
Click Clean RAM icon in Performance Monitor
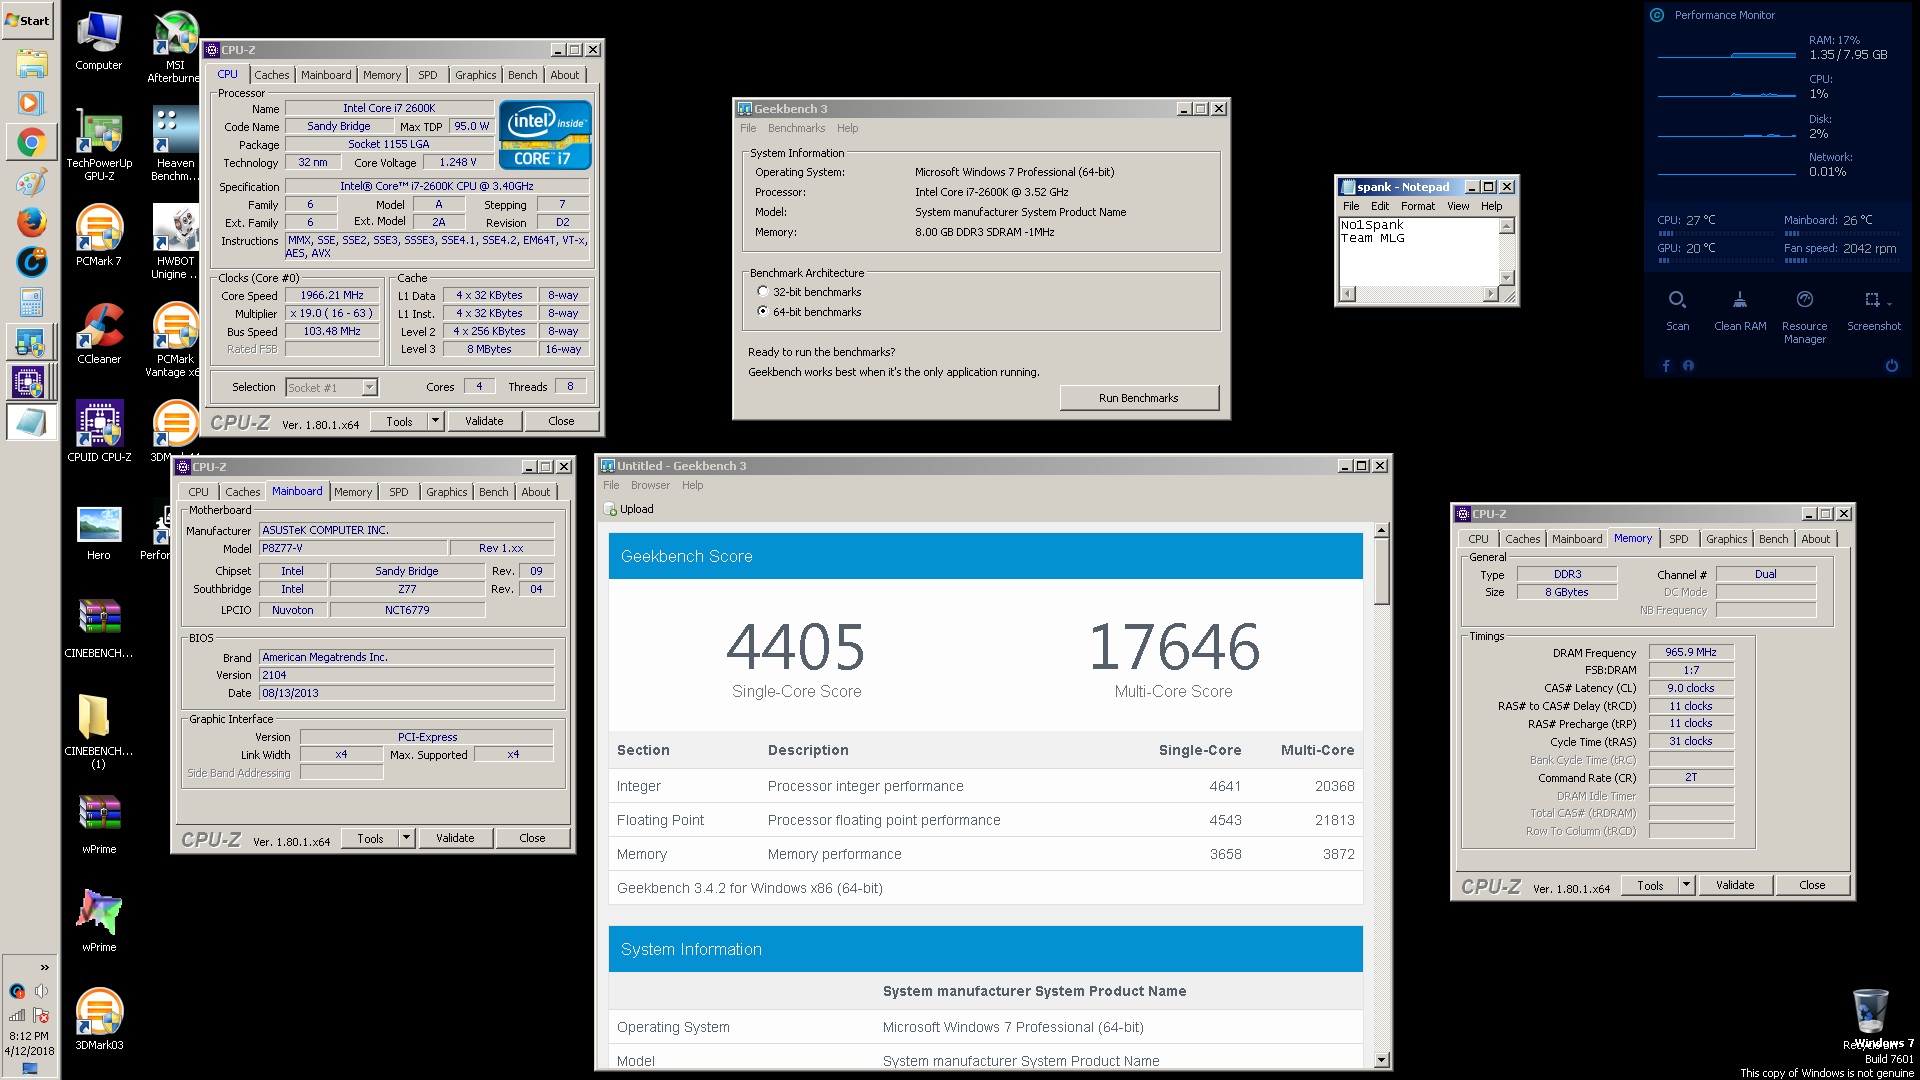pos(1740,311)
